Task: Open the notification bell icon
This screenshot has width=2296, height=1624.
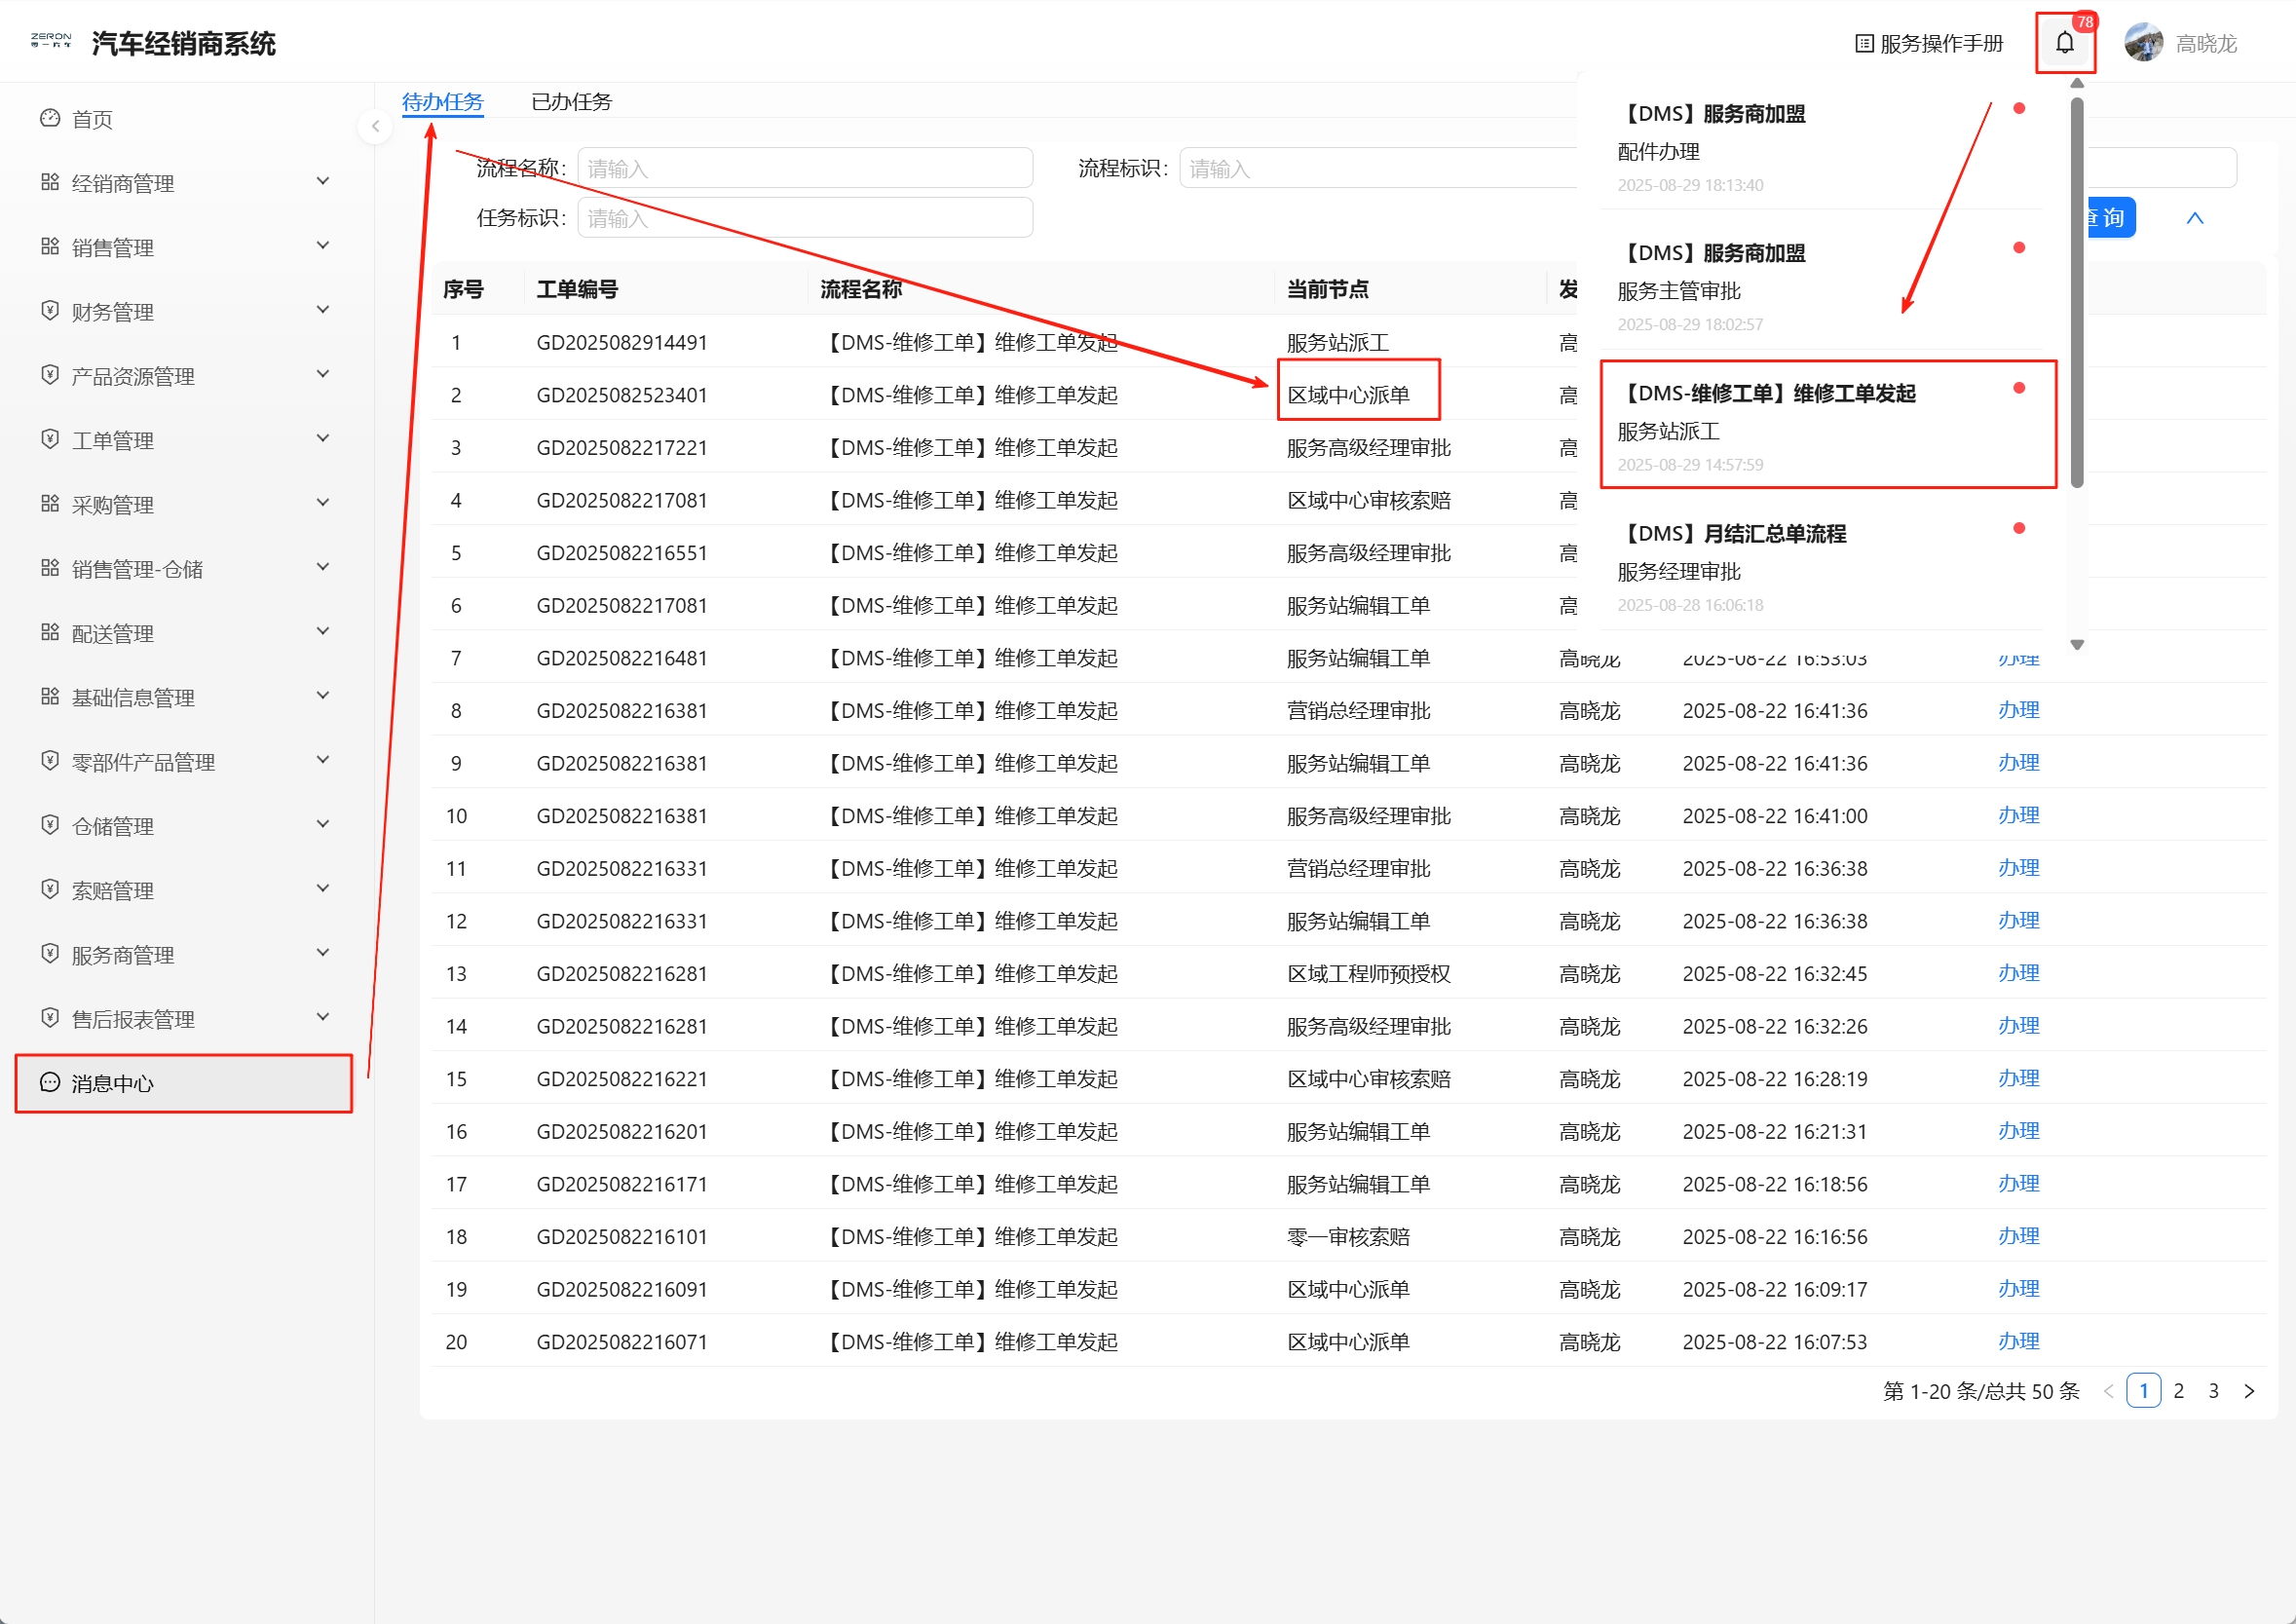Action: [2064, 43]
